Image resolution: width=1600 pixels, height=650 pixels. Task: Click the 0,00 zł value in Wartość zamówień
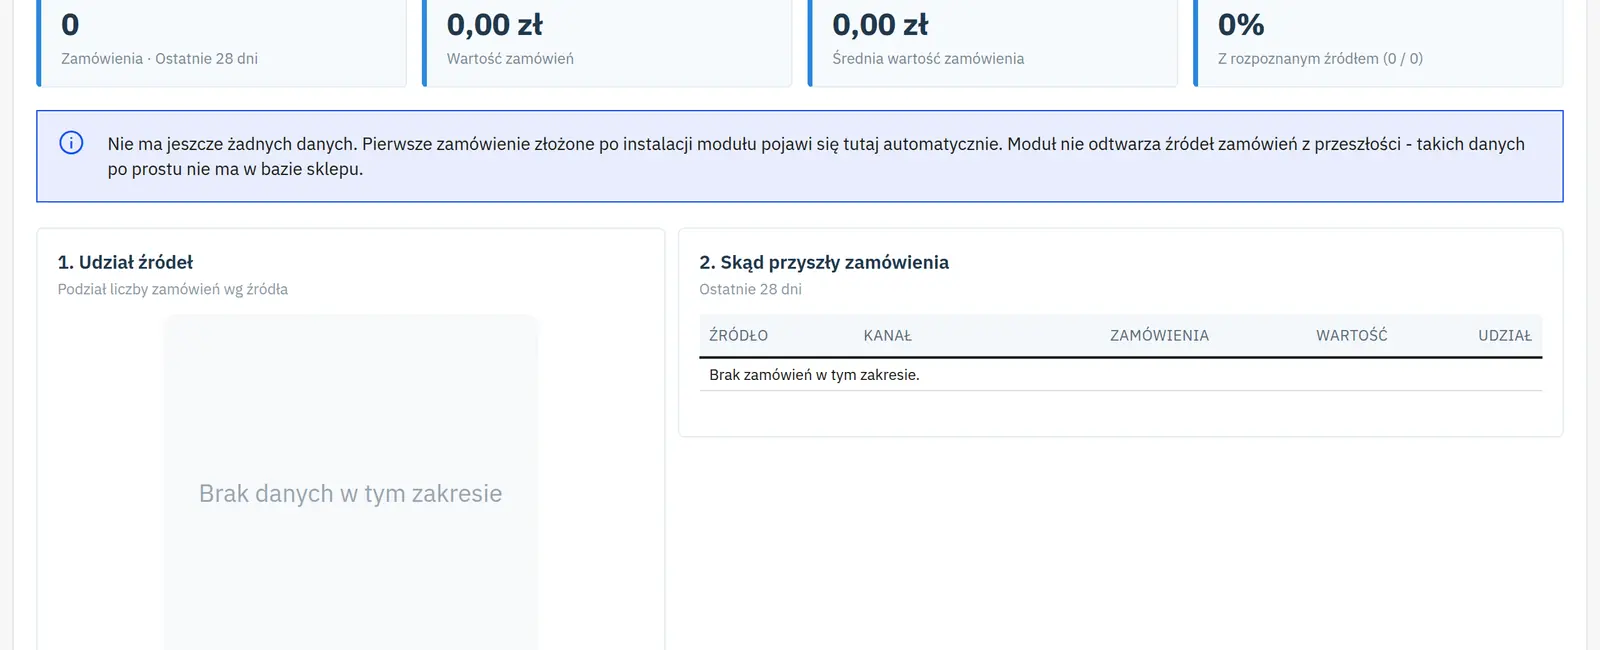click(x=495, y=24)
